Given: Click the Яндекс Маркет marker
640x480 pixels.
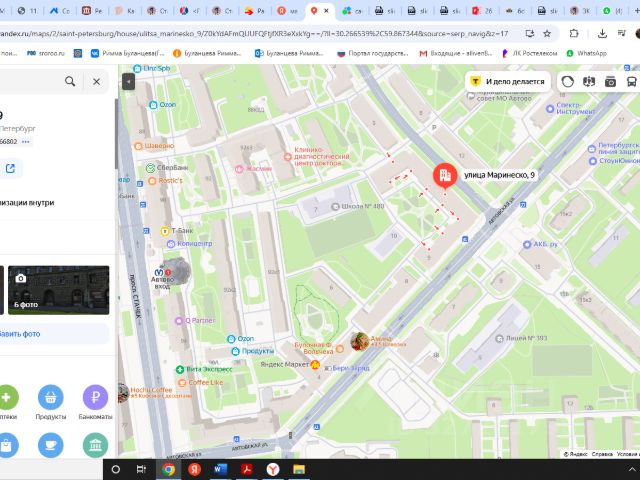Looking at the screenshot, I should [x=315, y=364].
